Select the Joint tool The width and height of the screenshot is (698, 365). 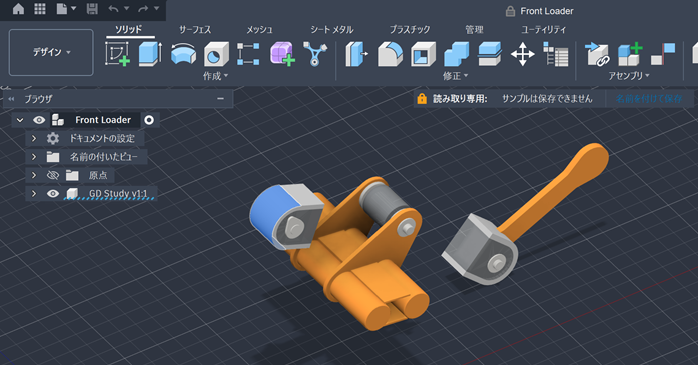pyautogui.click(x=663, y=54)
